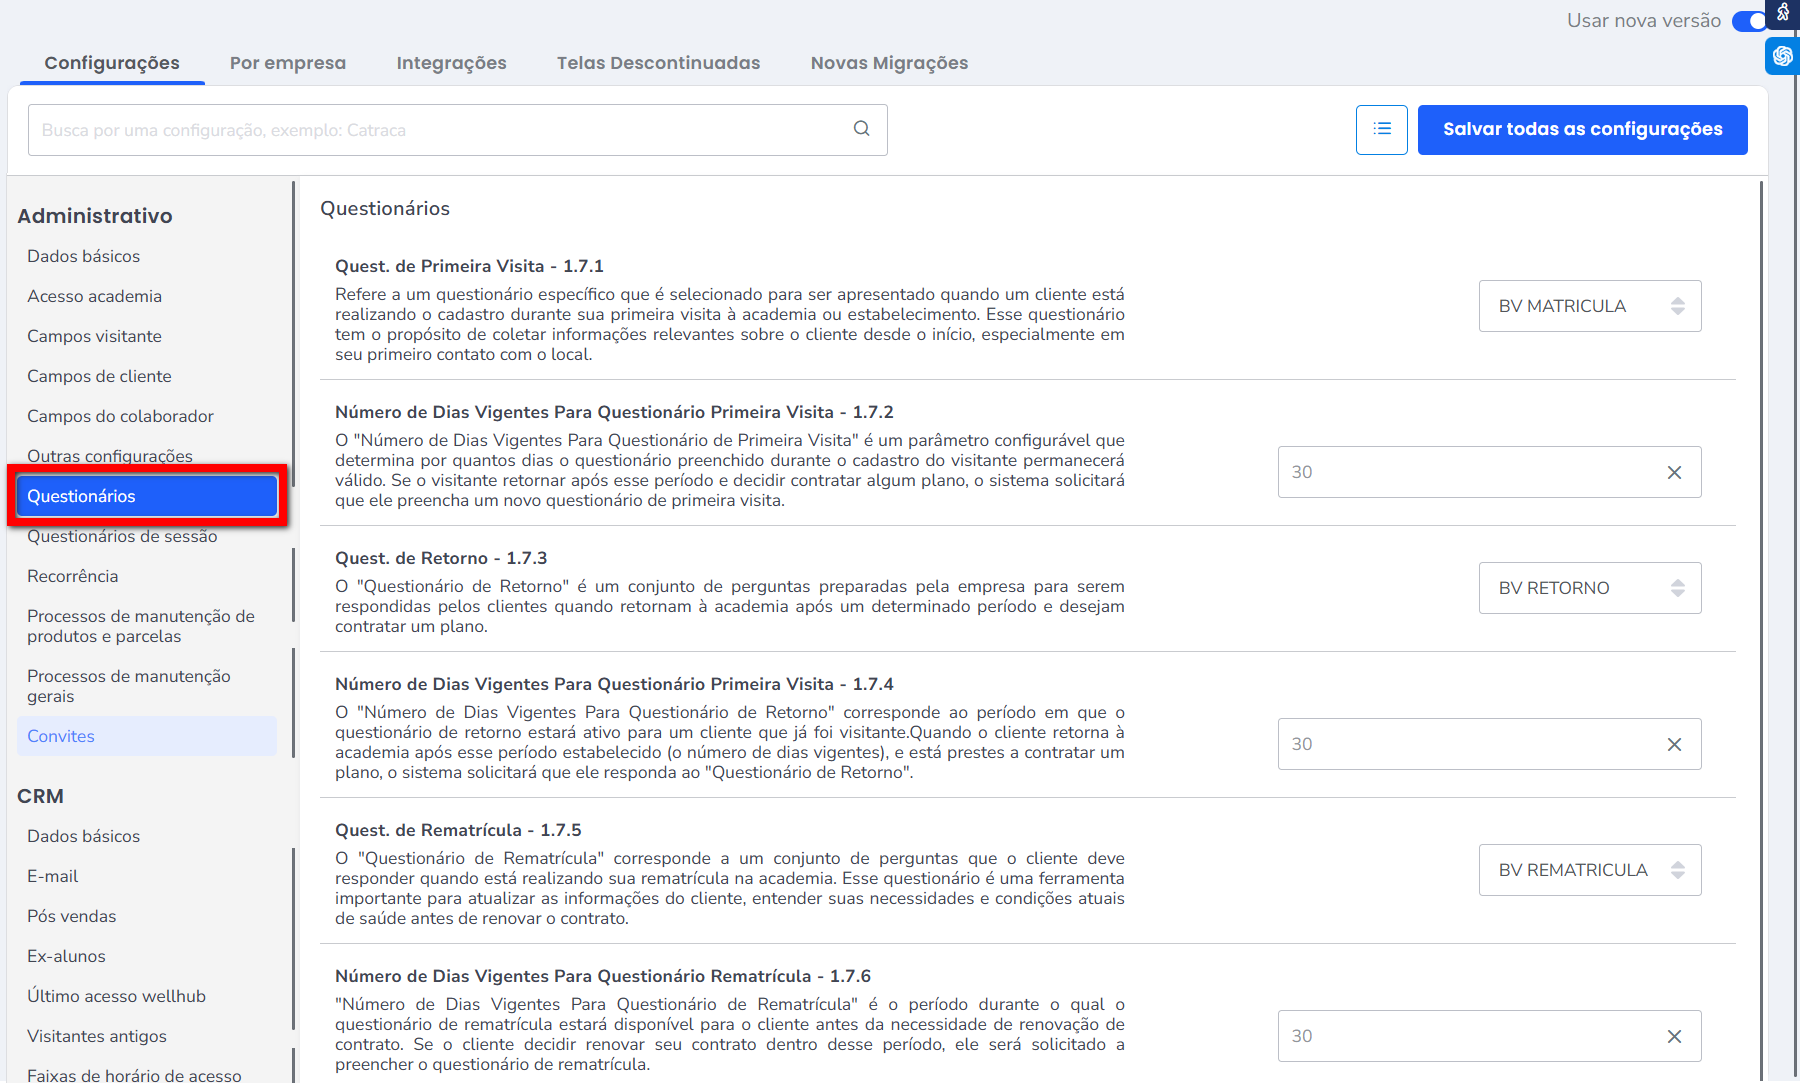The height and width of the screenshot is (1083, 1800).
Task: Open the list view icon button
Action: [1381, 130]
